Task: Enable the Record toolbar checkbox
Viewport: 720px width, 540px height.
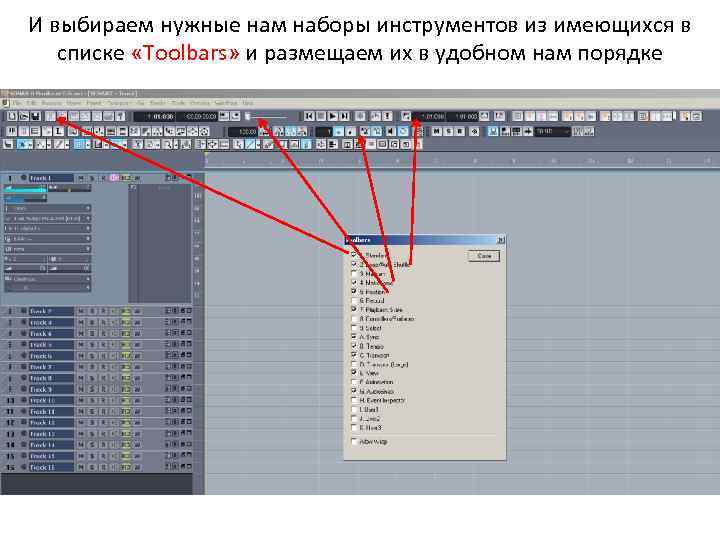Action: (354, 300)
